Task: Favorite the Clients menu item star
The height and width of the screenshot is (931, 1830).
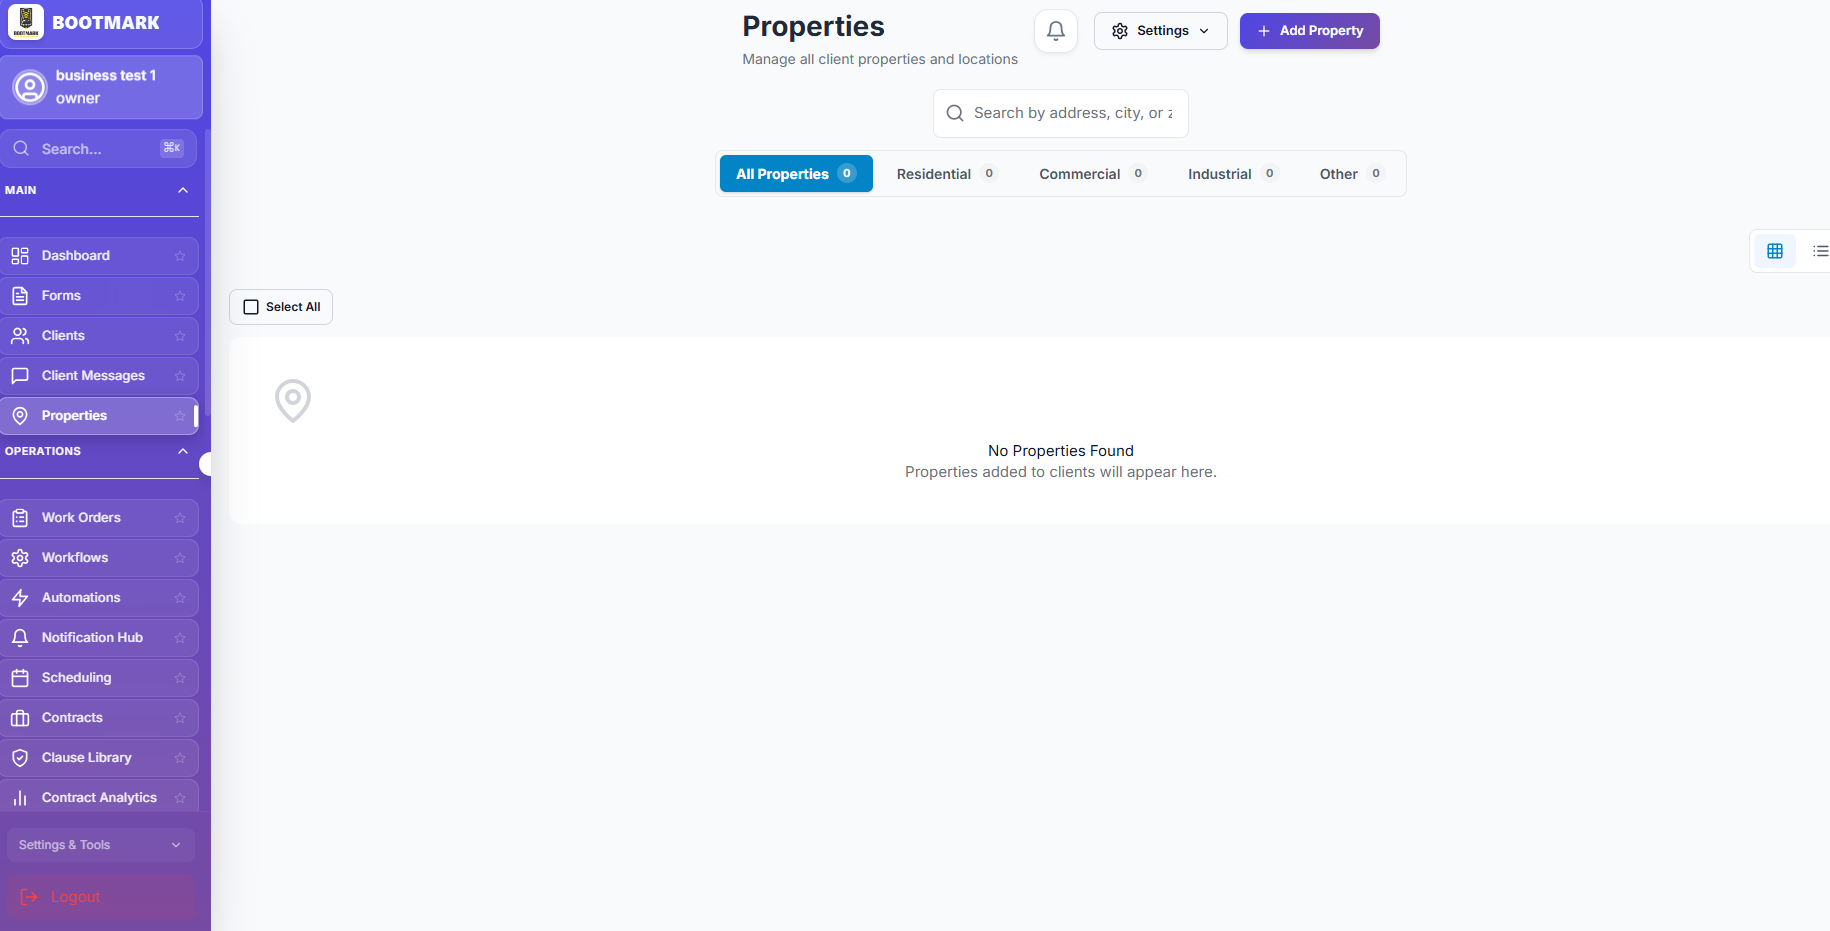Action: click(180, 336)
